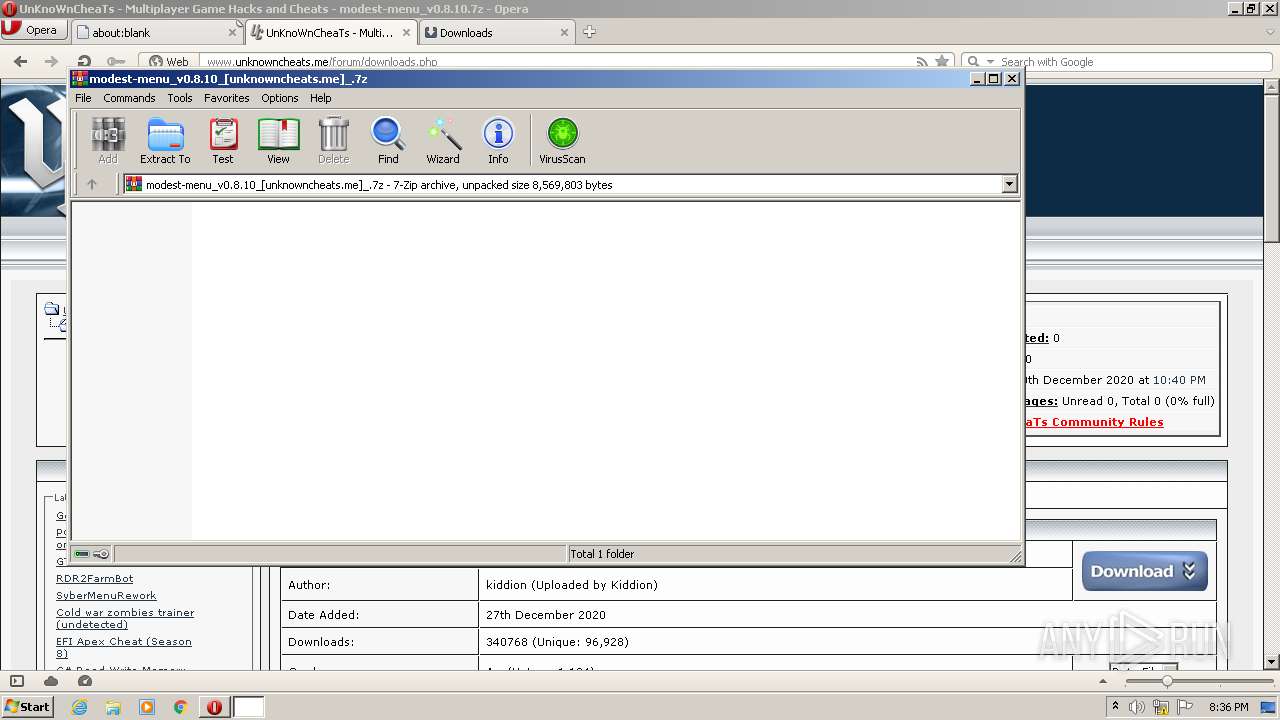Image resolution: width=1280 pixels, height=720 pixels.
Task: Go back in Opera browser
Action: [20, 61]
